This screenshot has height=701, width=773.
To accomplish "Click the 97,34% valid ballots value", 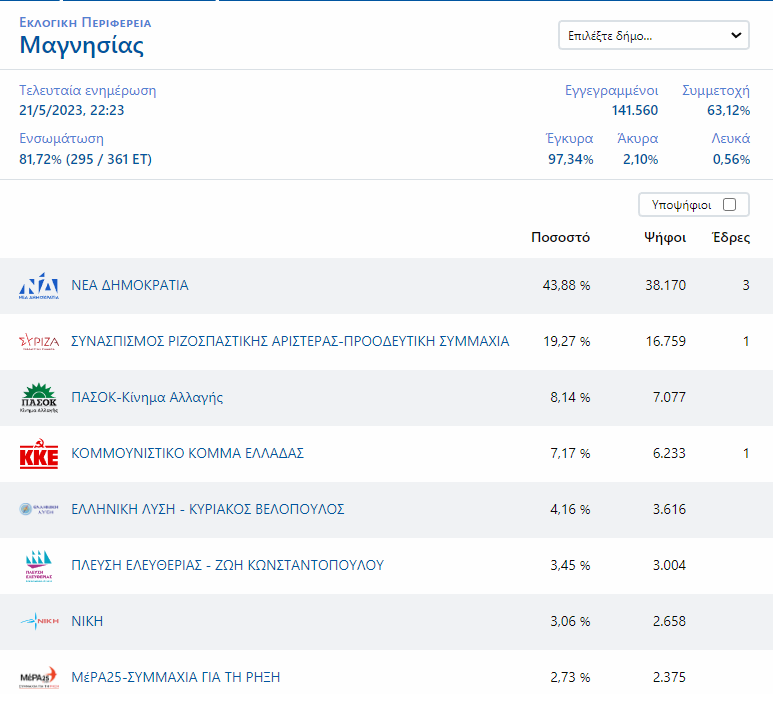I will [571, 159].
